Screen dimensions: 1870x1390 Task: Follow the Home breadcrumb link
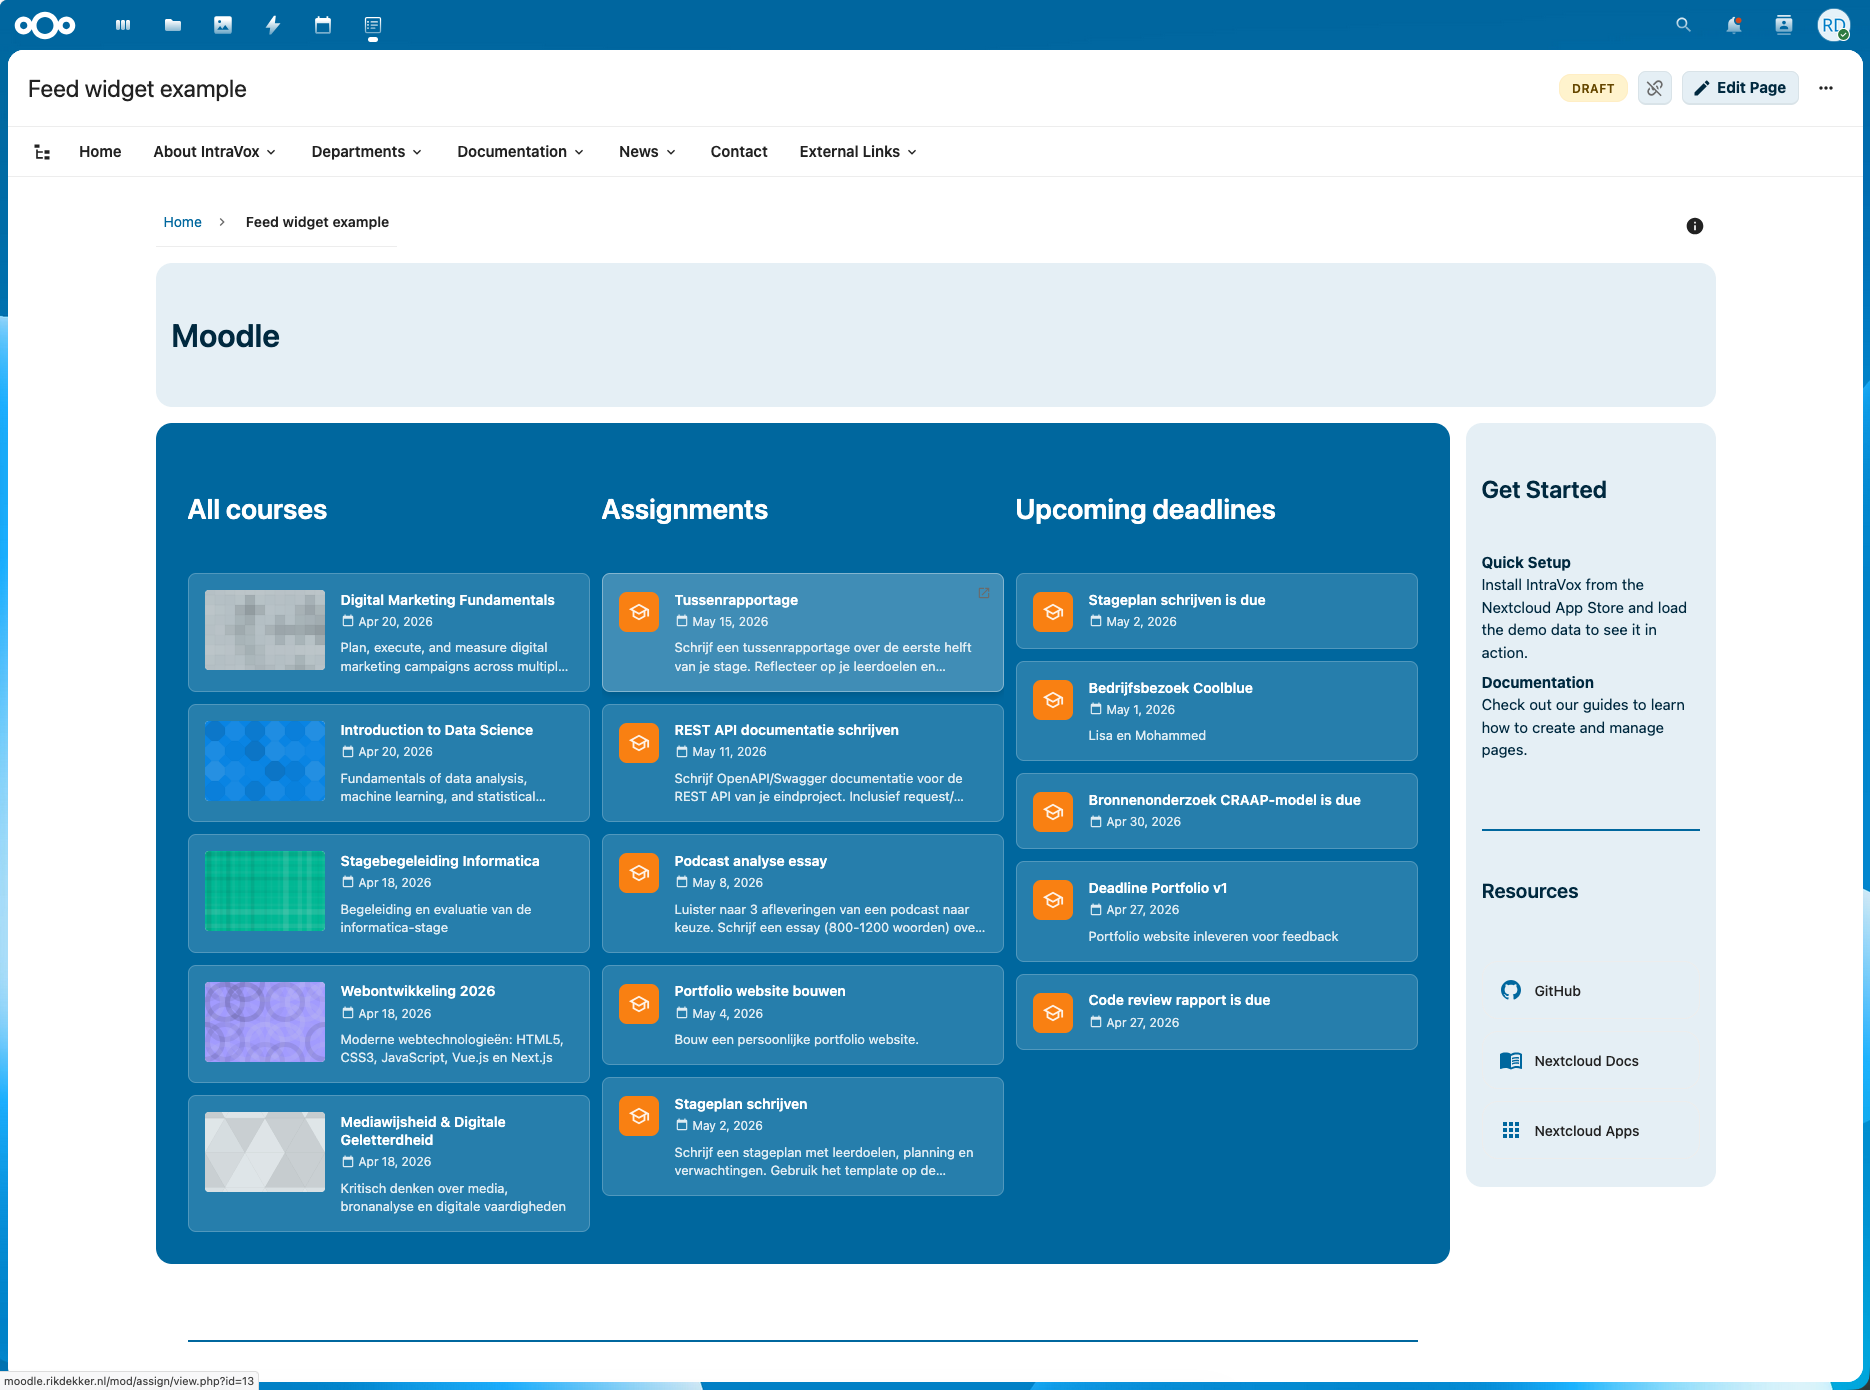point(183,222)
